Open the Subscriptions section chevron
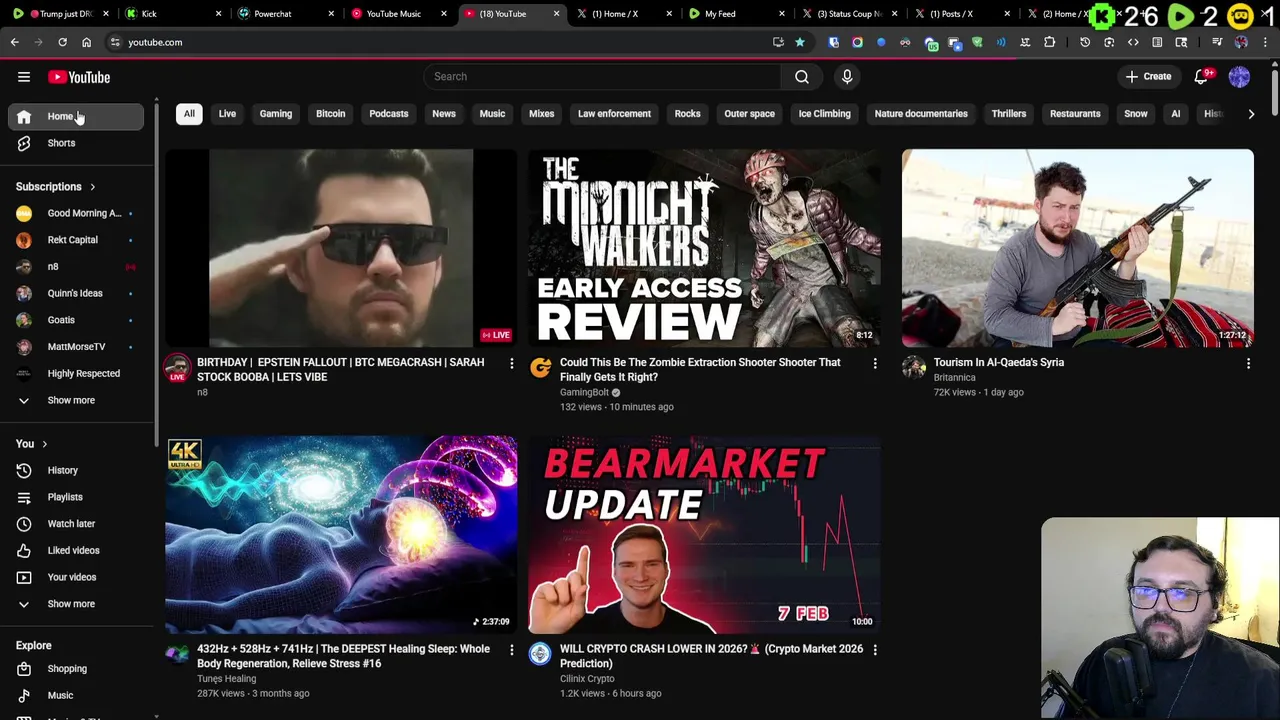 click(92, 187)
